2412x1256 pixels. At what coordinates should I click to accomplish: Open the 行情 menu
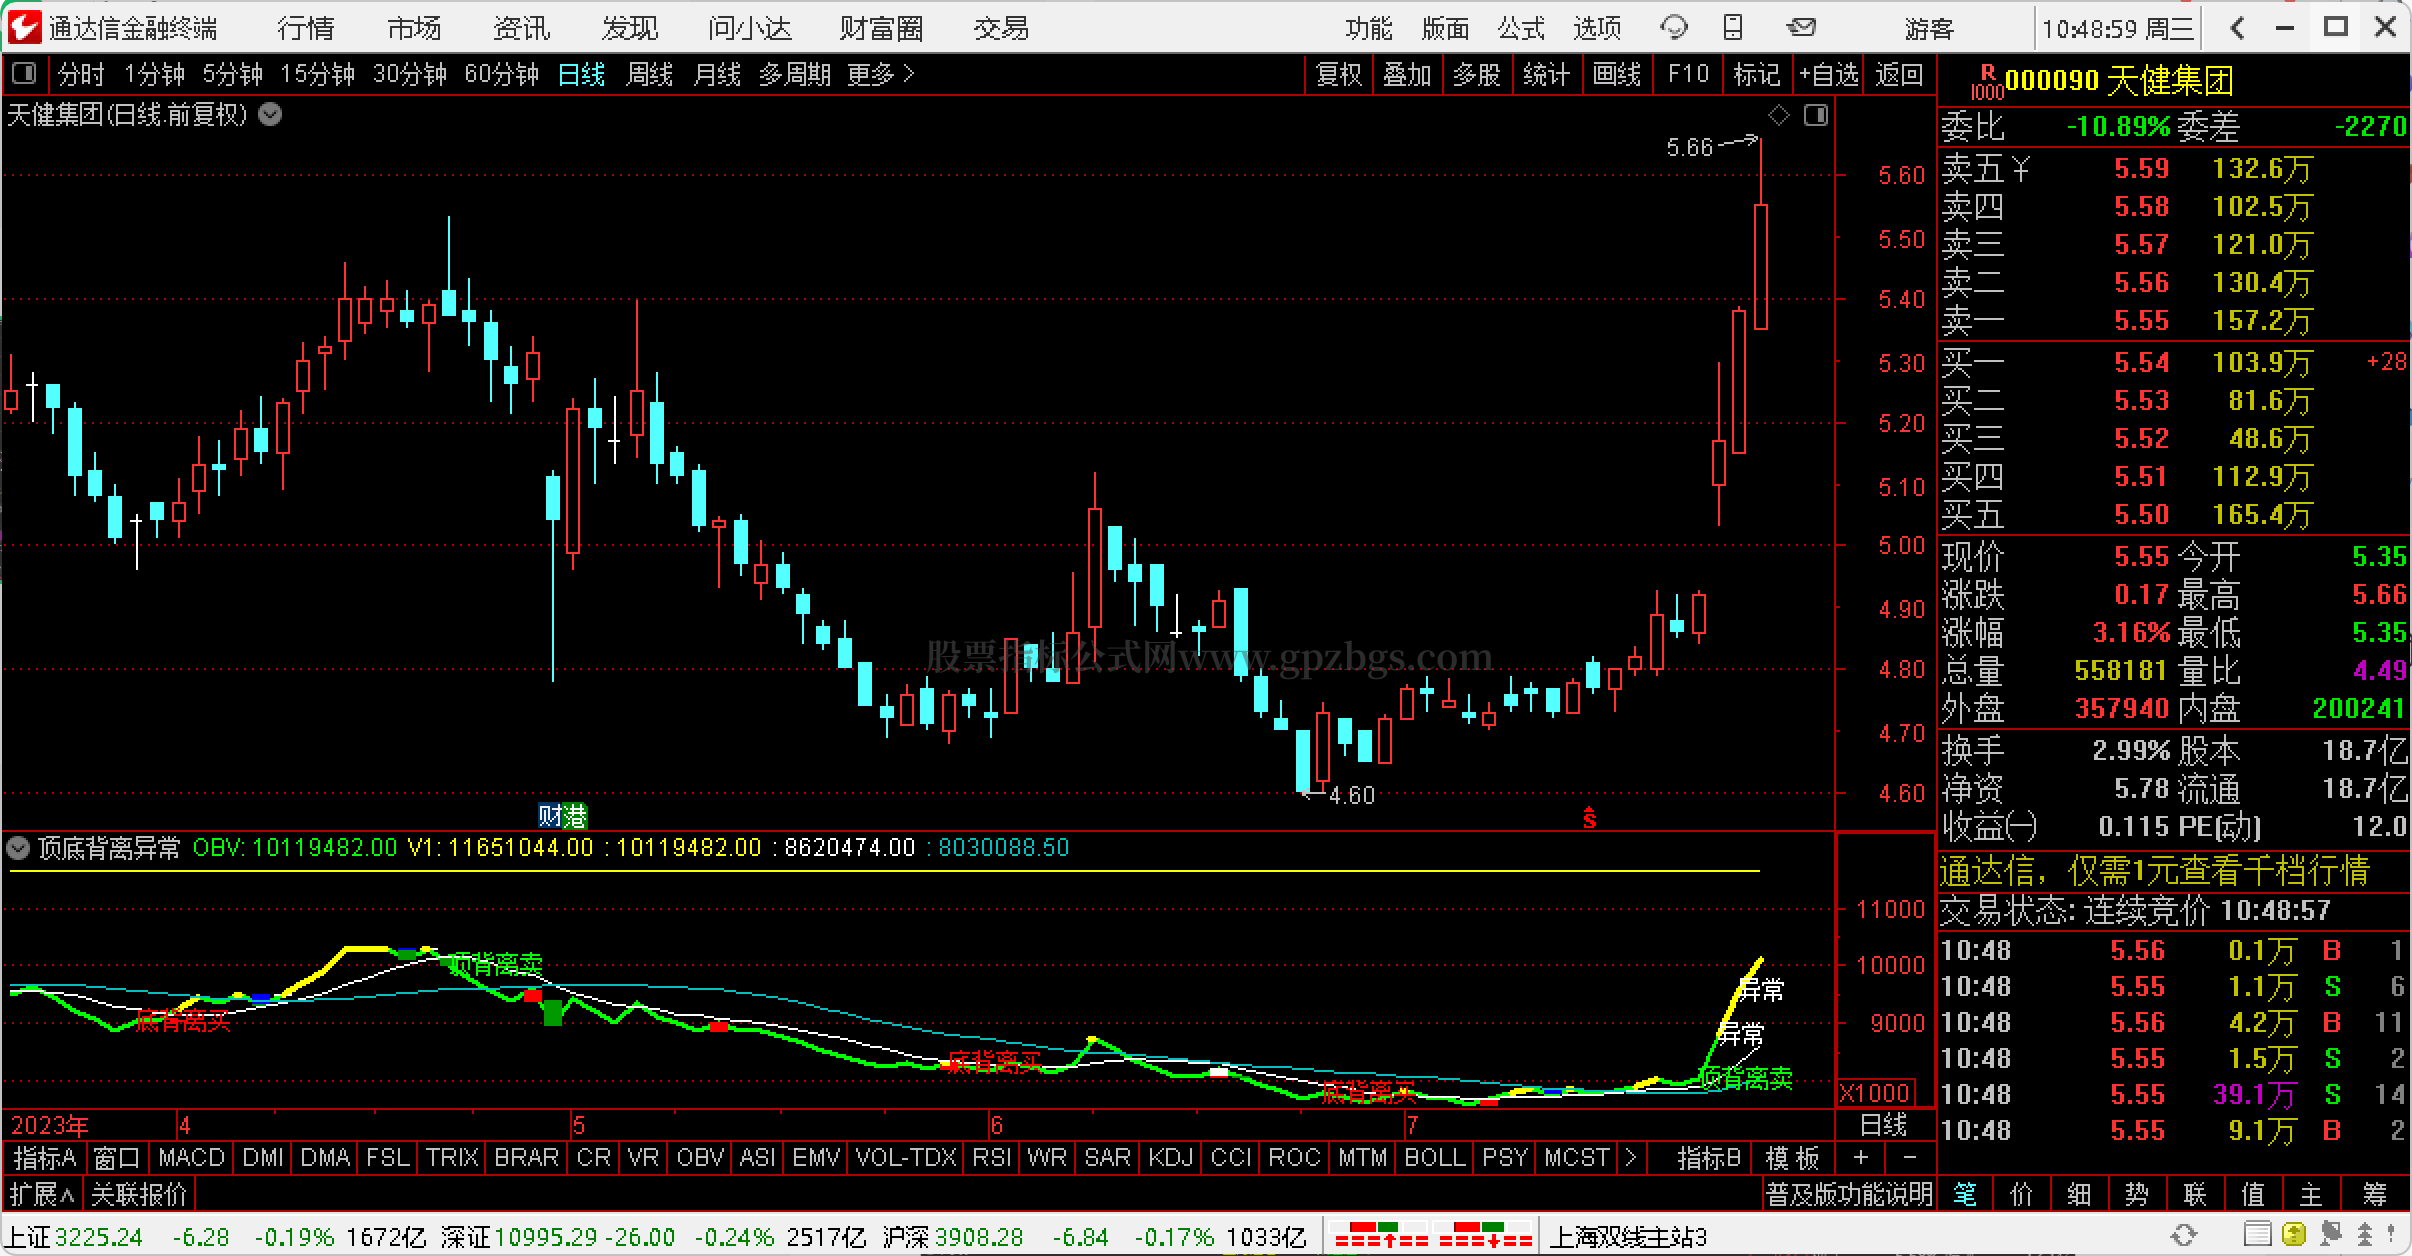pyautogui.click(x=305, y=28)
